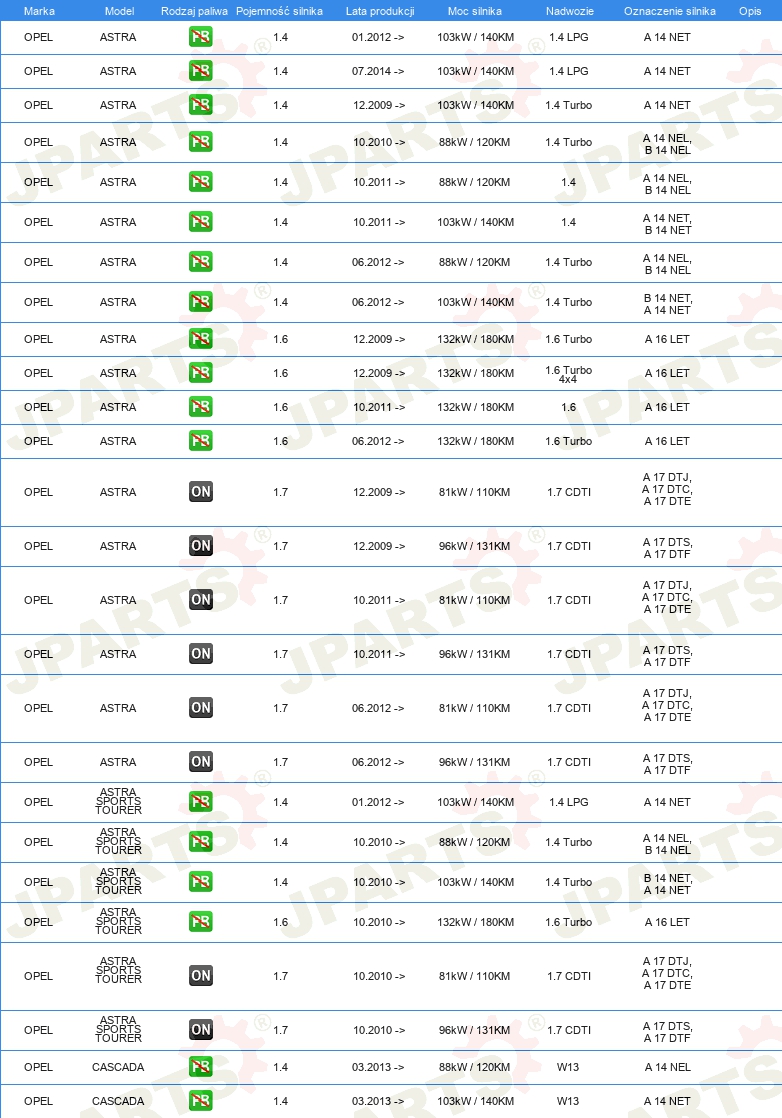Viewport: 782px width, 1118px height.
Task: Click the Oznaczenie silnika column header
Action: click(x=669, y=11)
